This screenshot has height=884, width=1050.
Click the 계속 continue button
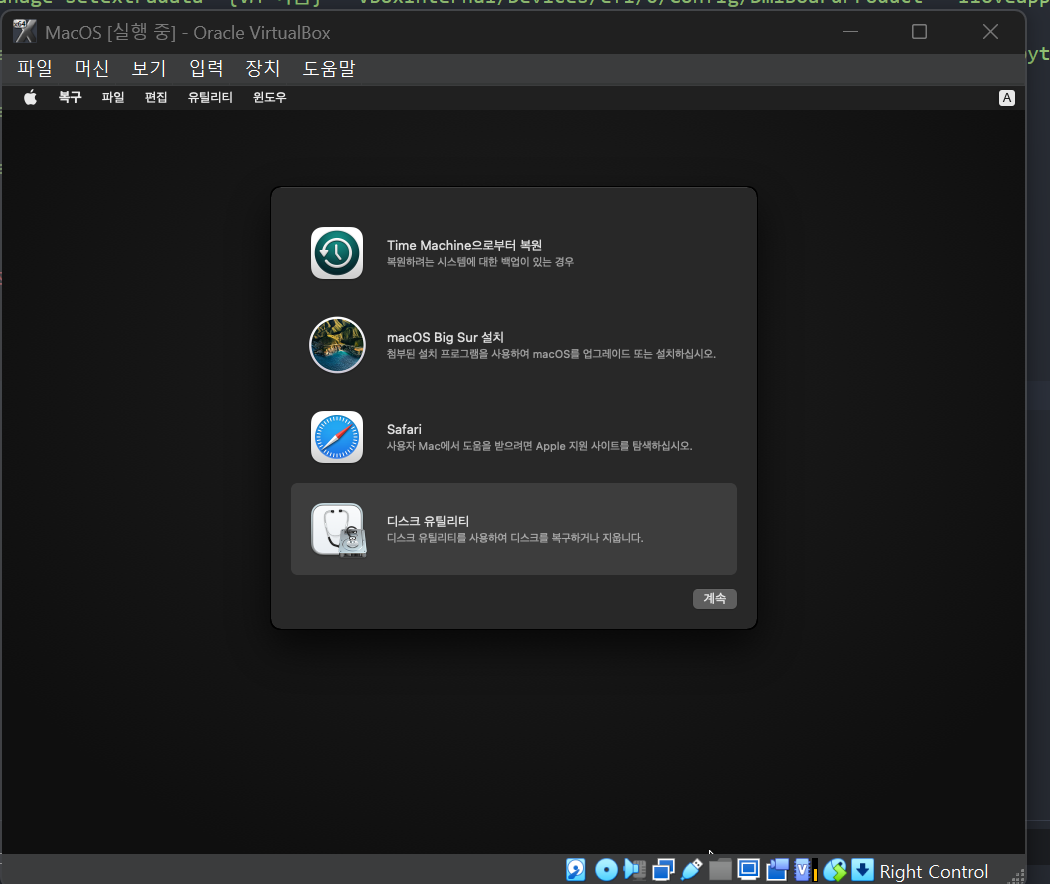715,599
